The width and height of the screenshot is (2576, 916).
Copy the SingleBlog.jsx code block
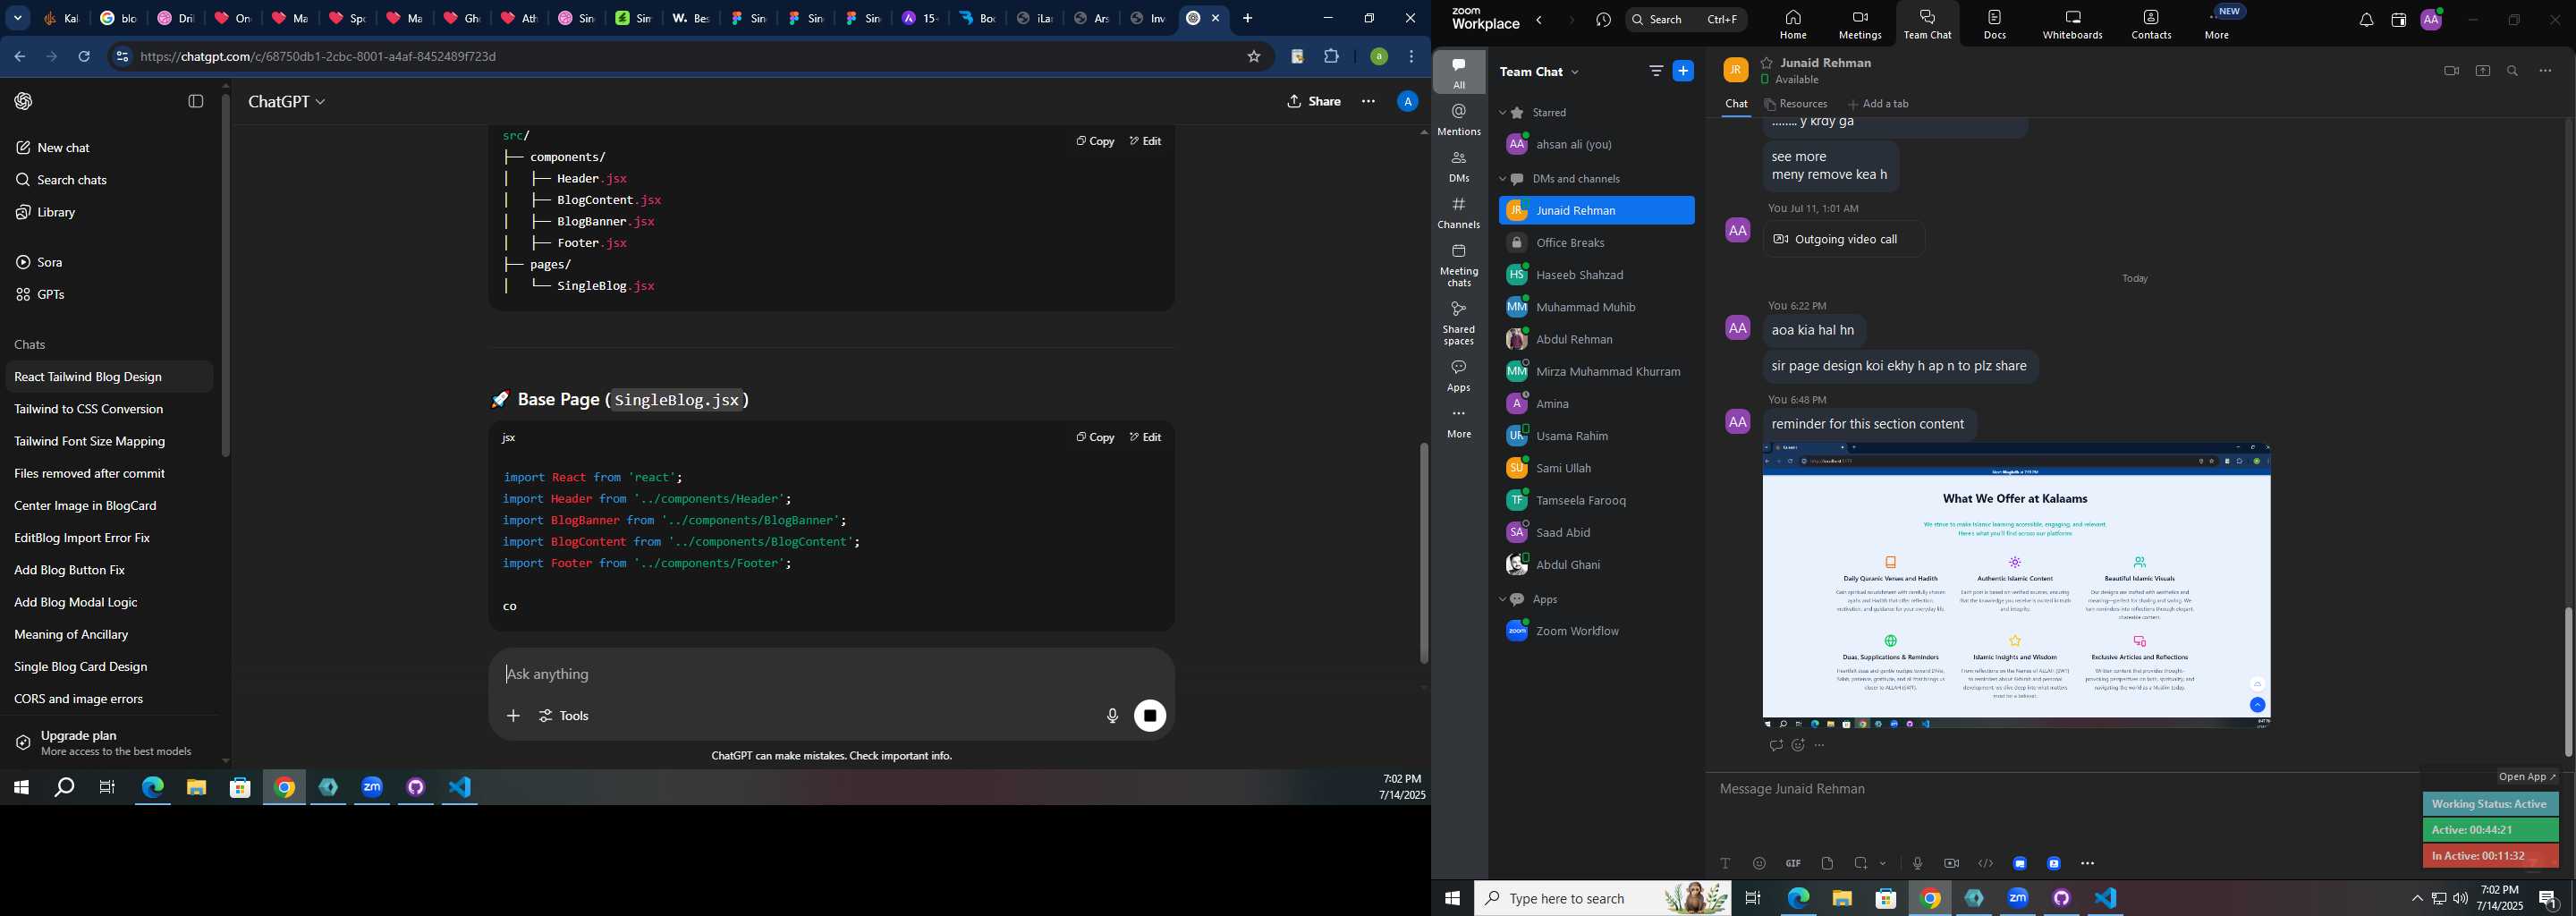point(1095,437)
